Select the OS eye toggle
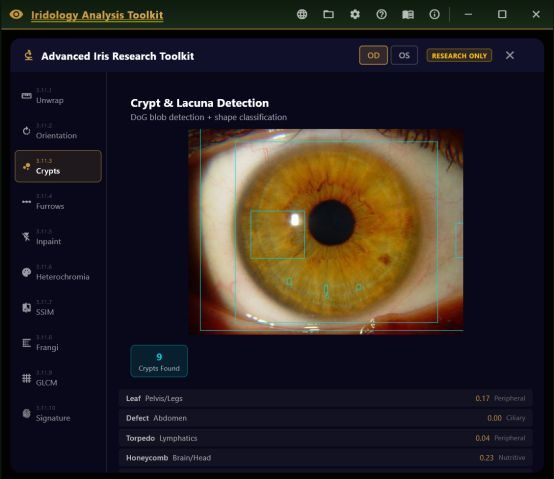This screenshot has width=554, height=479. pos(404,55)
